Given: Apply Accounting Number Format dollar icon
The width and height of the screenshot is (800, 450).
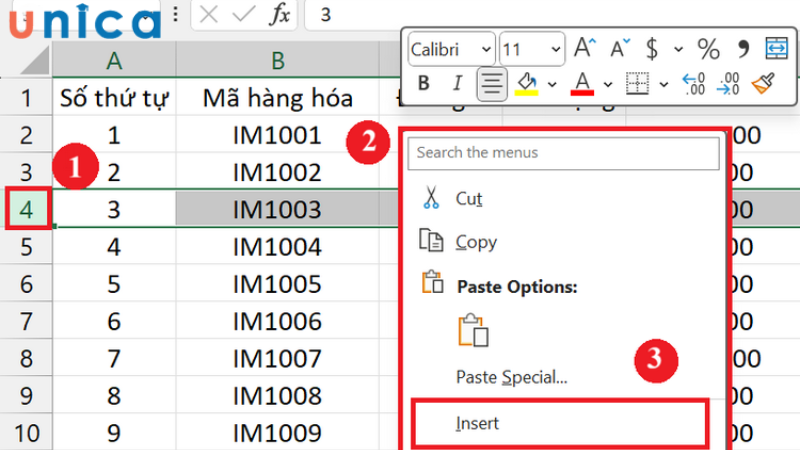Looking at the screenshot, I should tap(652, 49).
